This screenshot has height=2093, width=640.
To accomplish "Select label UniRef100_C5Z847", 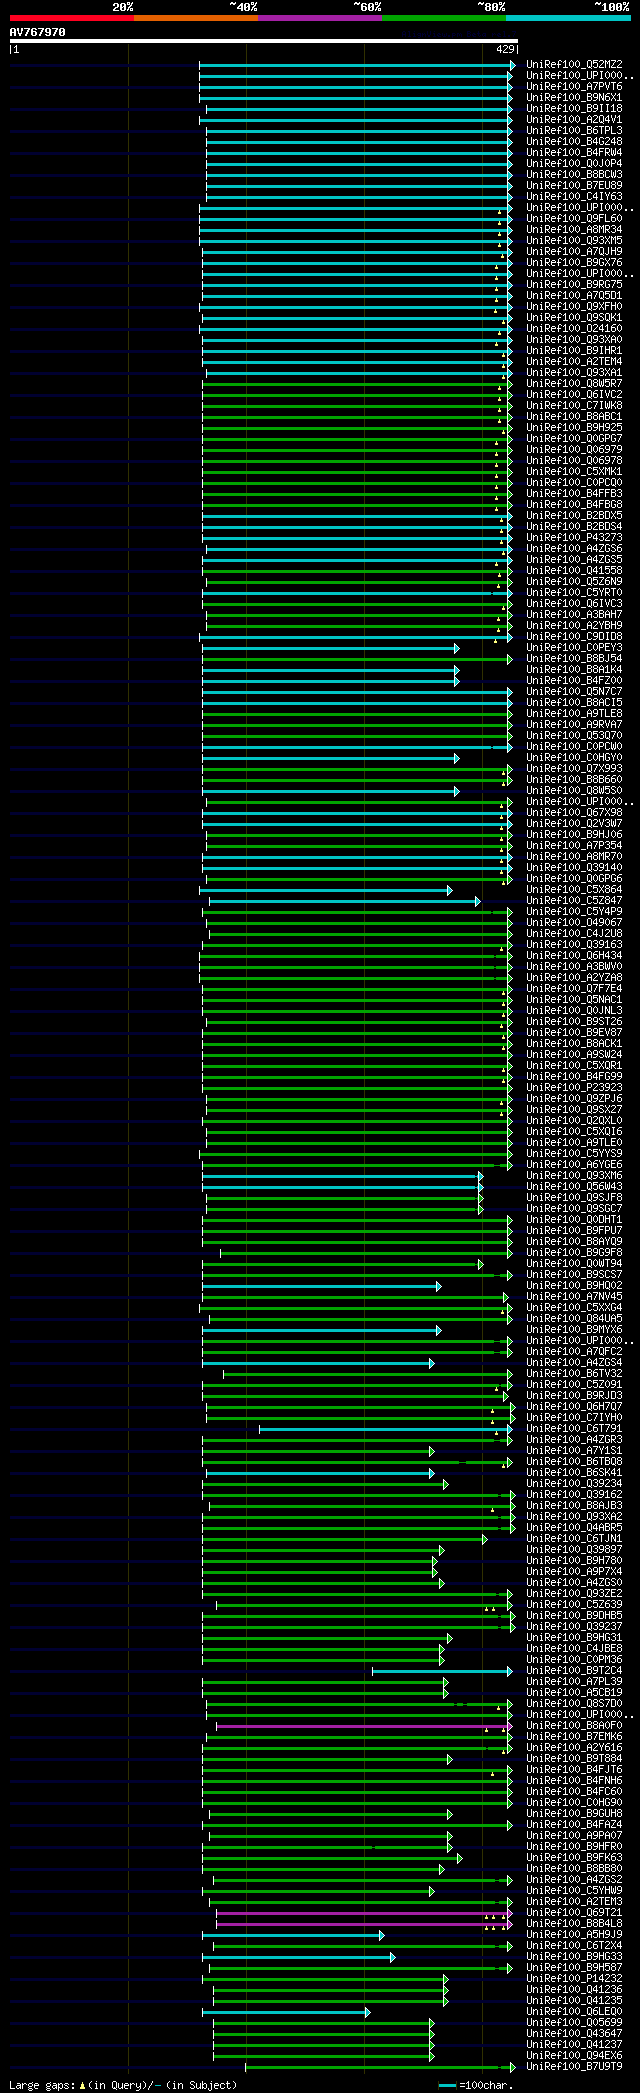I will [x=574, y=901].
